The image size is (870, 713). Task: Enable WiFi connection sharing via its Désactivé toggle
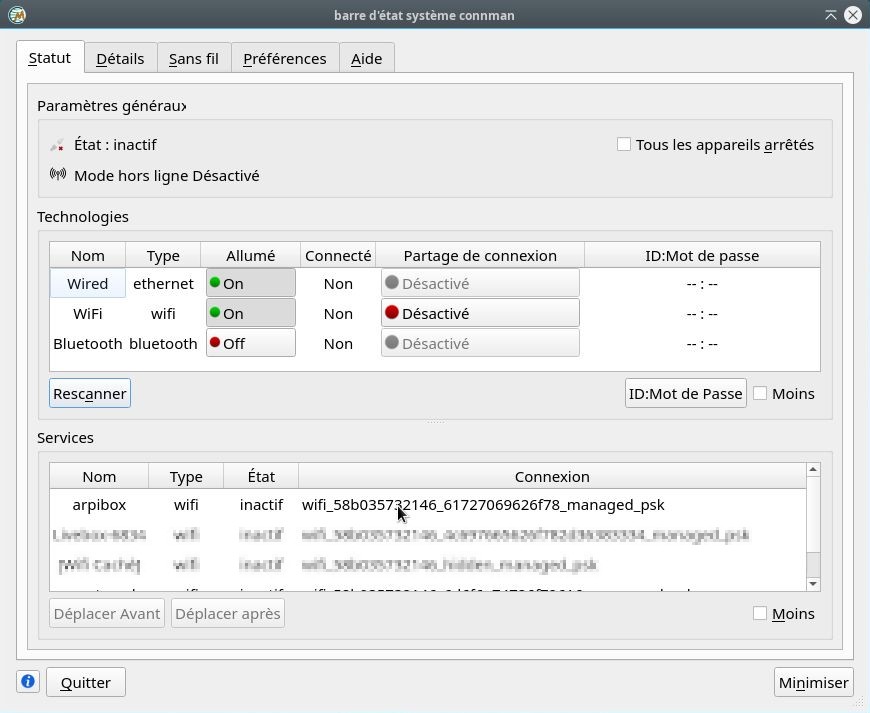click(480, 313)
